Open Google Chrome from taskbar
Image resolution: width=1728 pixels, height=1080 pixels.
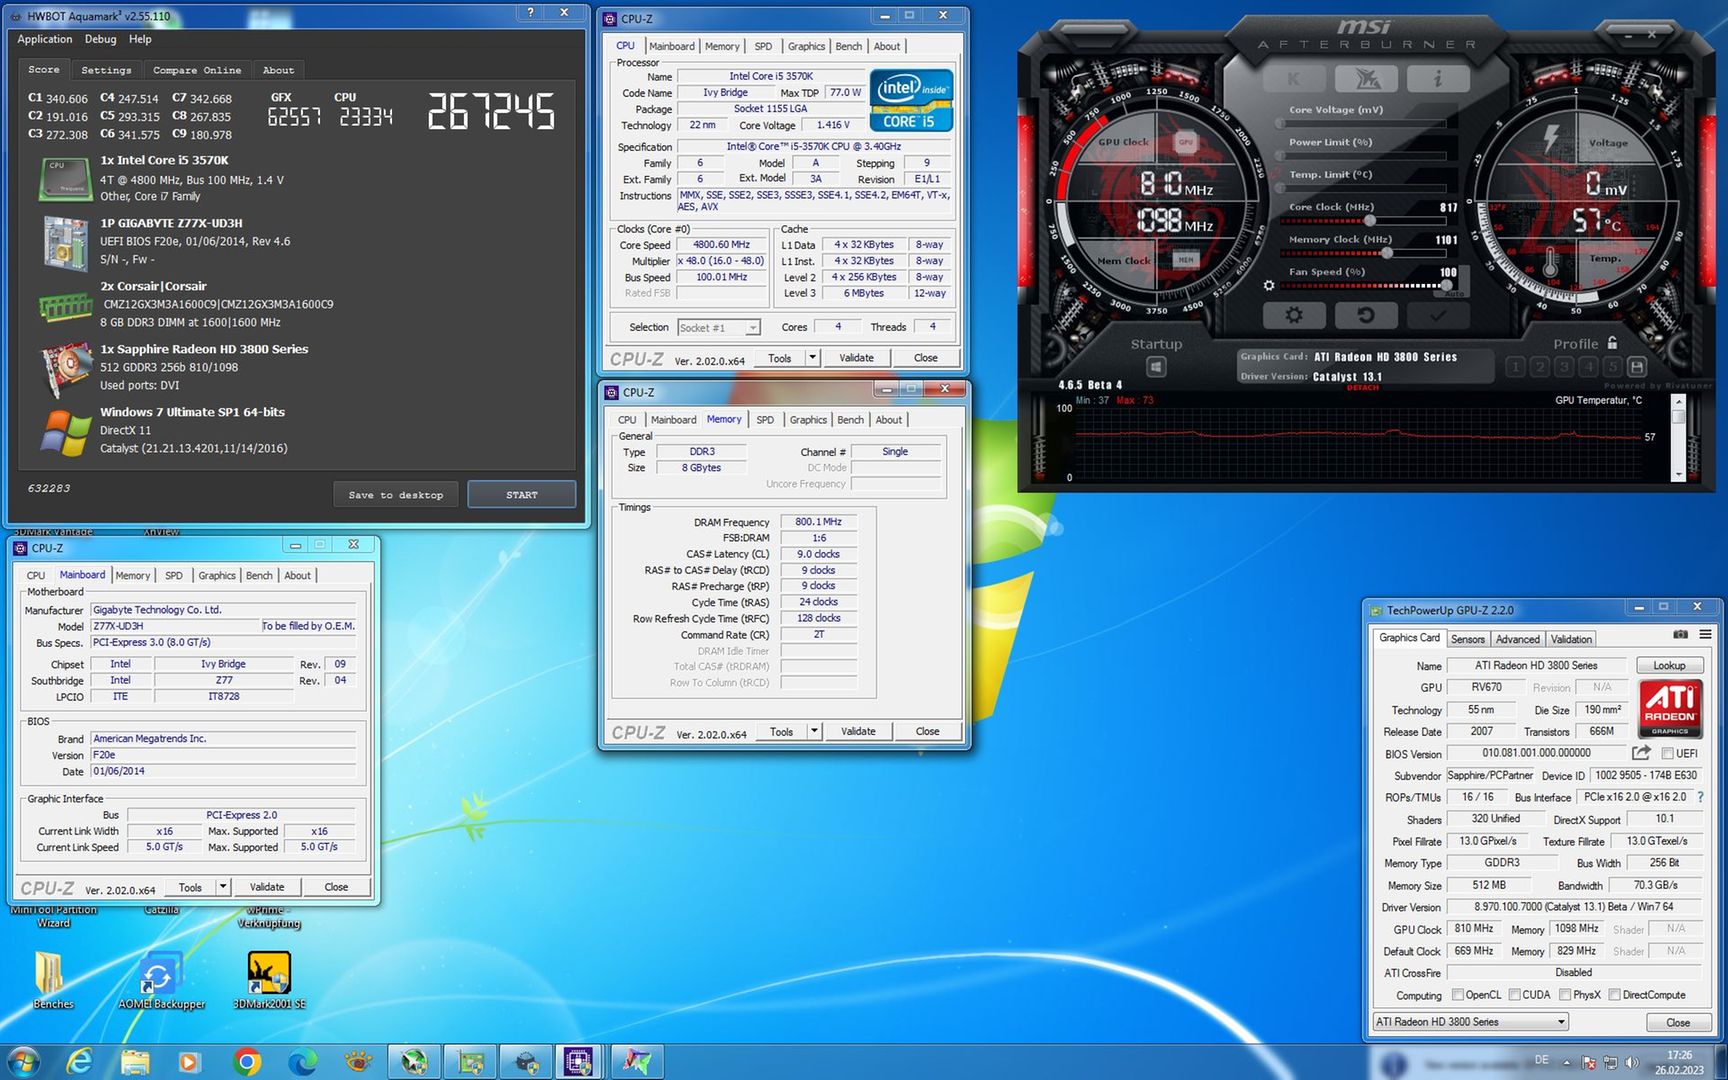pyautogui.click(x=247, y=1061)
